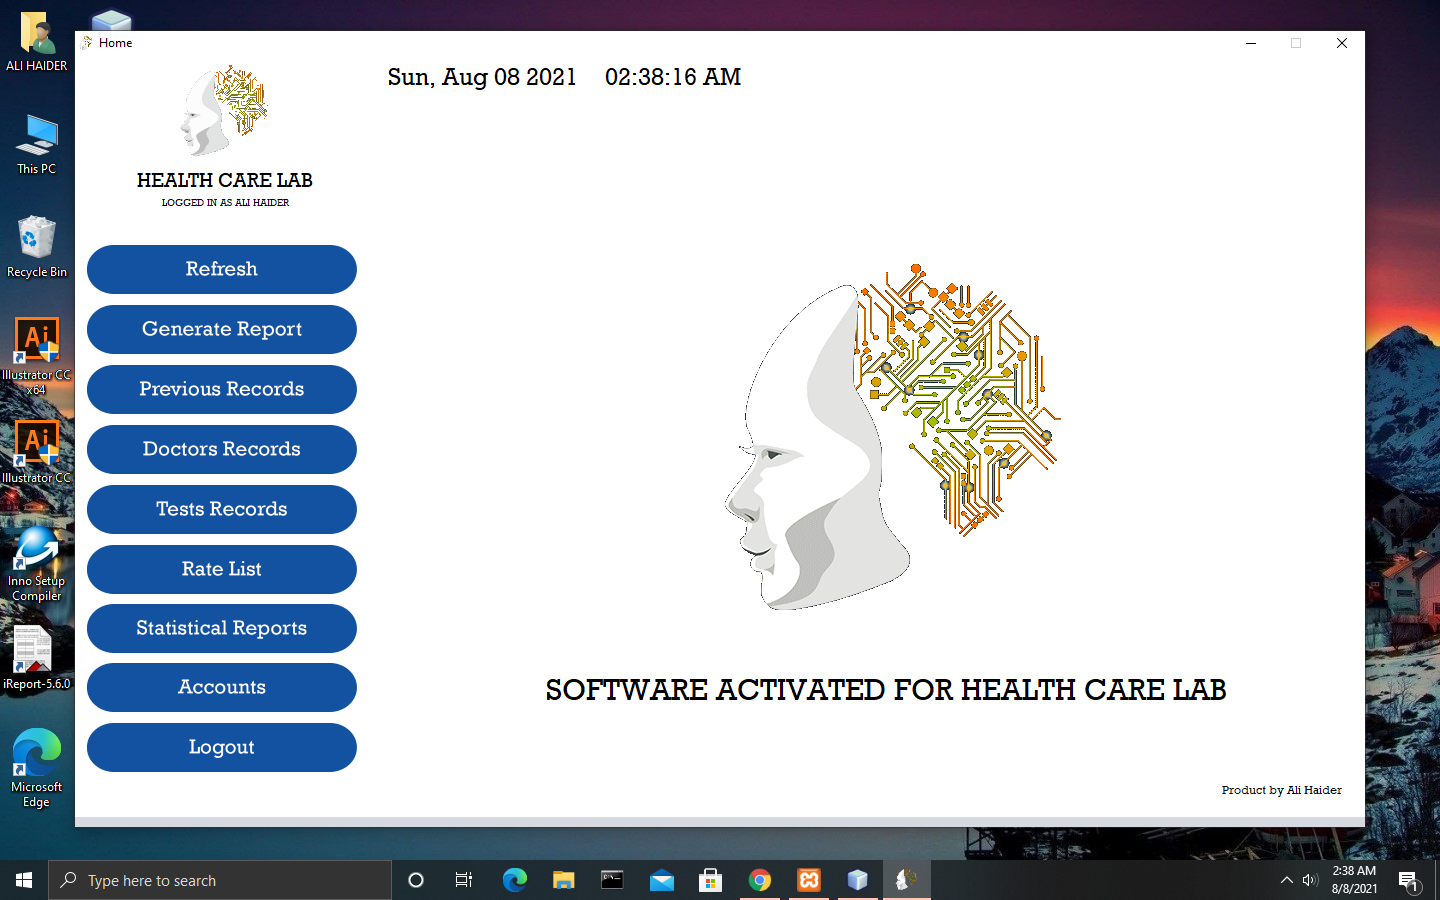Screen dimensions: 1440x900
Task: View Doctors Records
Action: point(221,449)
